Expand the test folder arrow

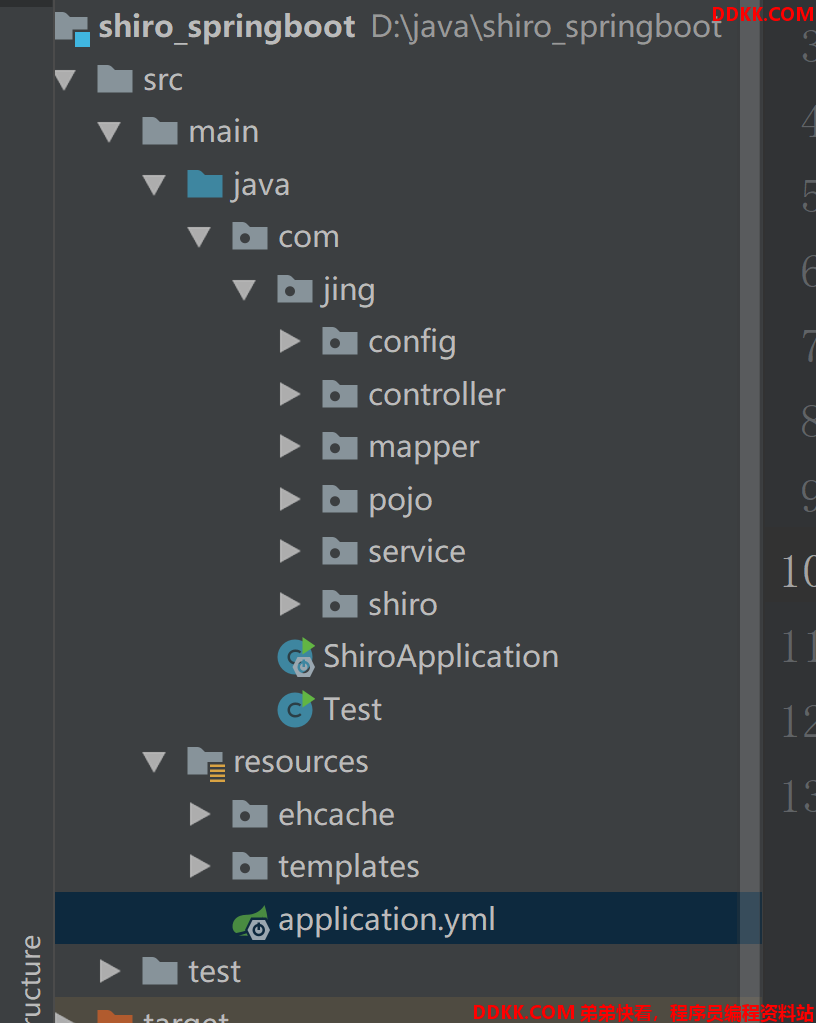pyautogui.click(x=110, y=971)
